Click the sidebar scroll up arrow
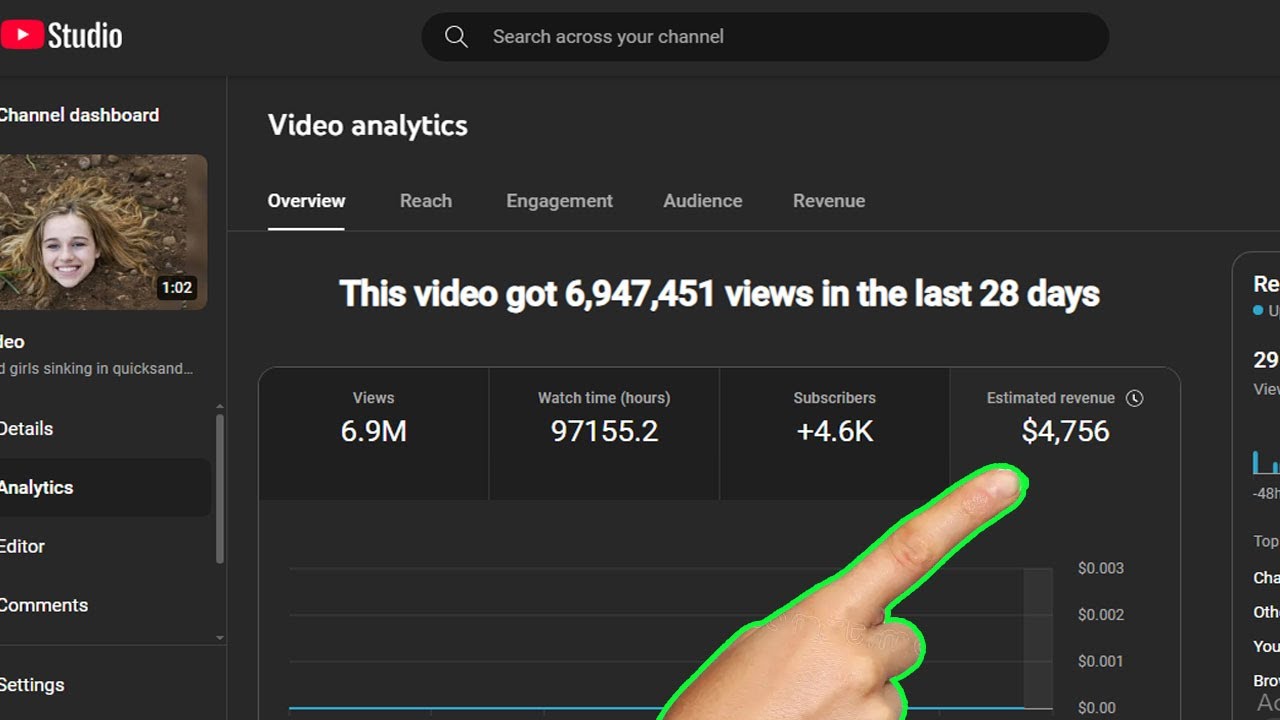The image size is (1280, 720). (x=220, y=407)
